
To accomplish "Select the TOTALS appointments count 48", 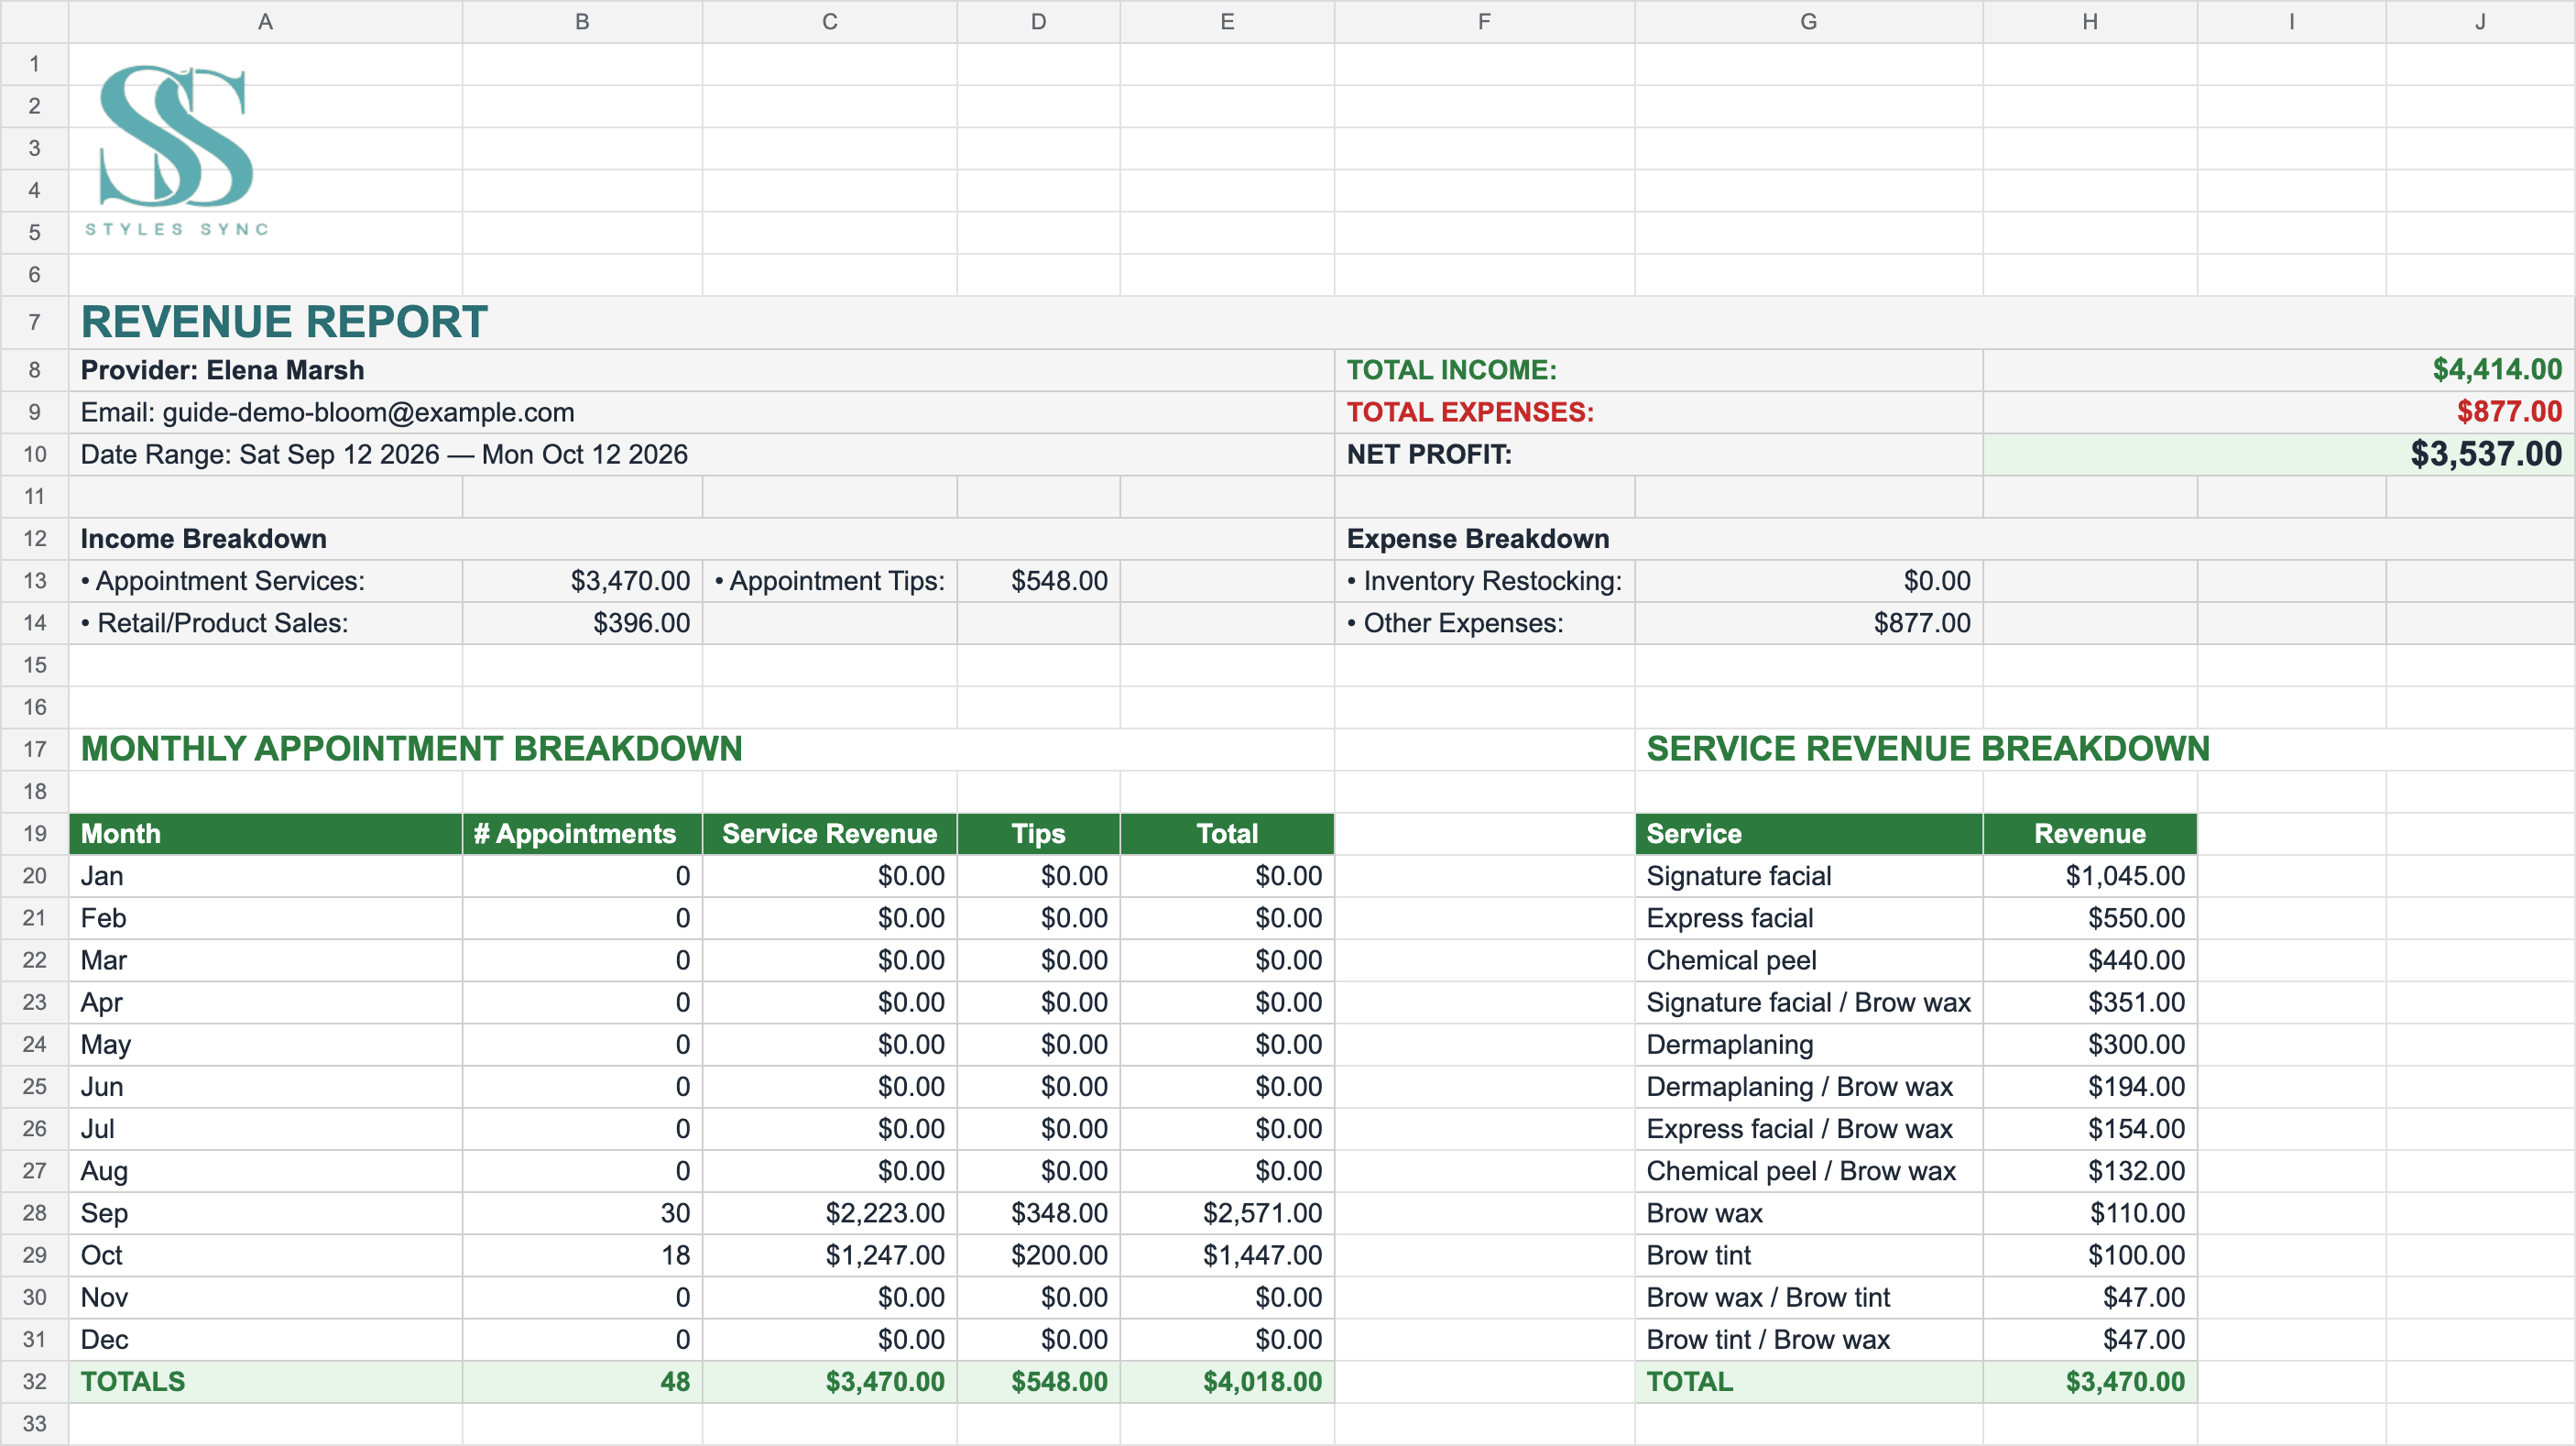I will (x=582, y=1382).
